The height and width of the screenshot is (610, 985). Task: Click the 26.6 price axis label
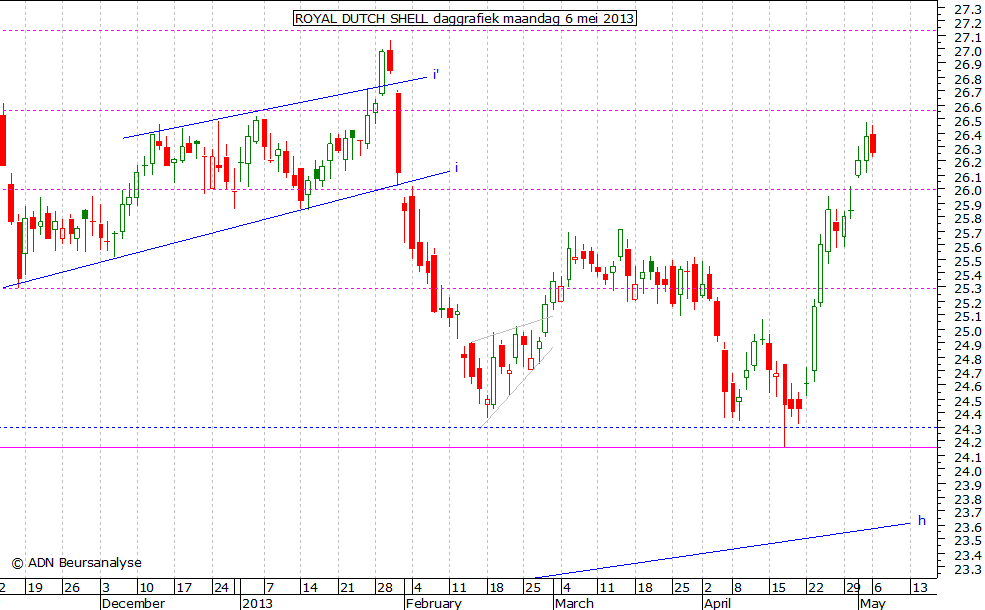click(967, 107)
